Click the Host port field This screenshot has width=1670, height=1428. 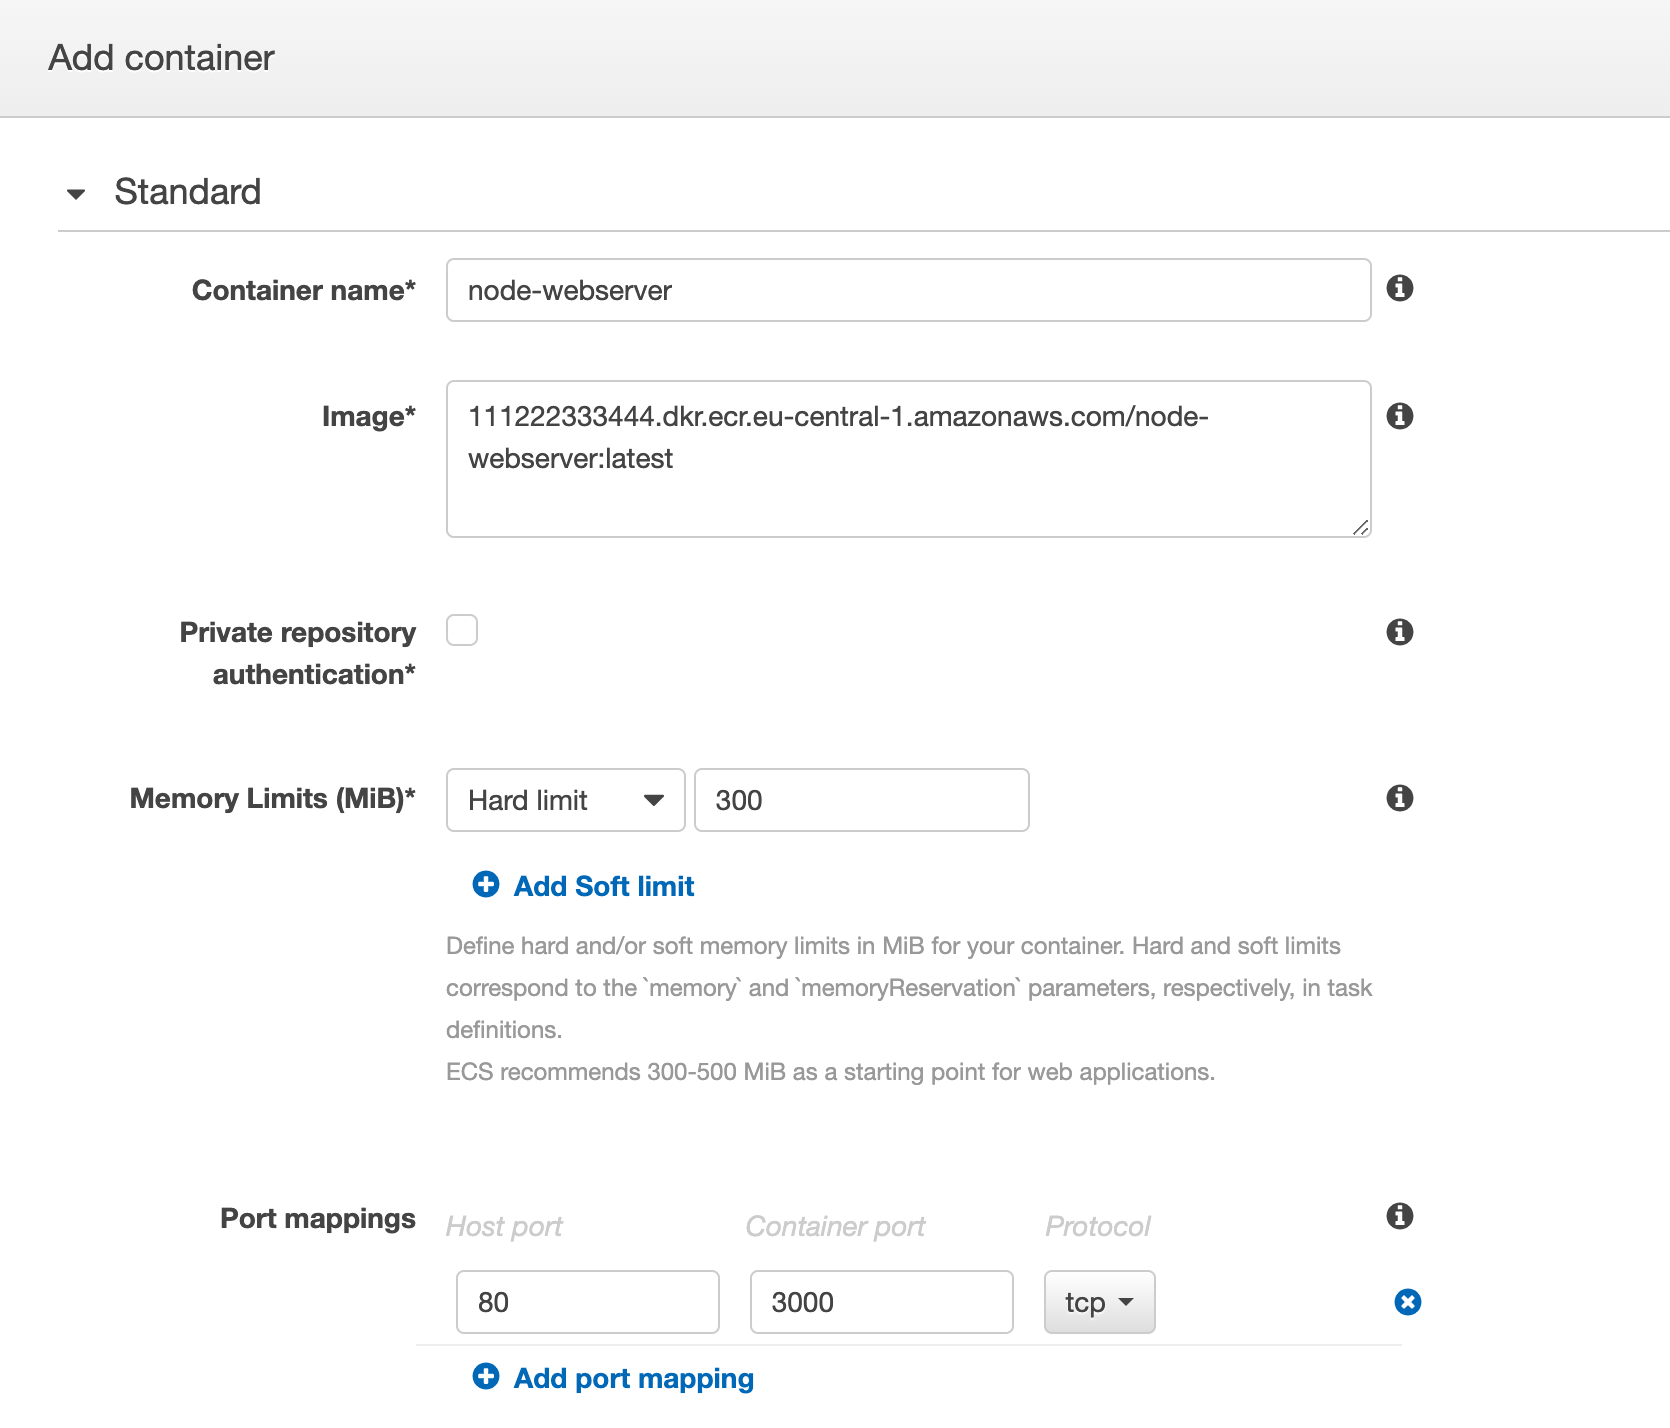587,1302
